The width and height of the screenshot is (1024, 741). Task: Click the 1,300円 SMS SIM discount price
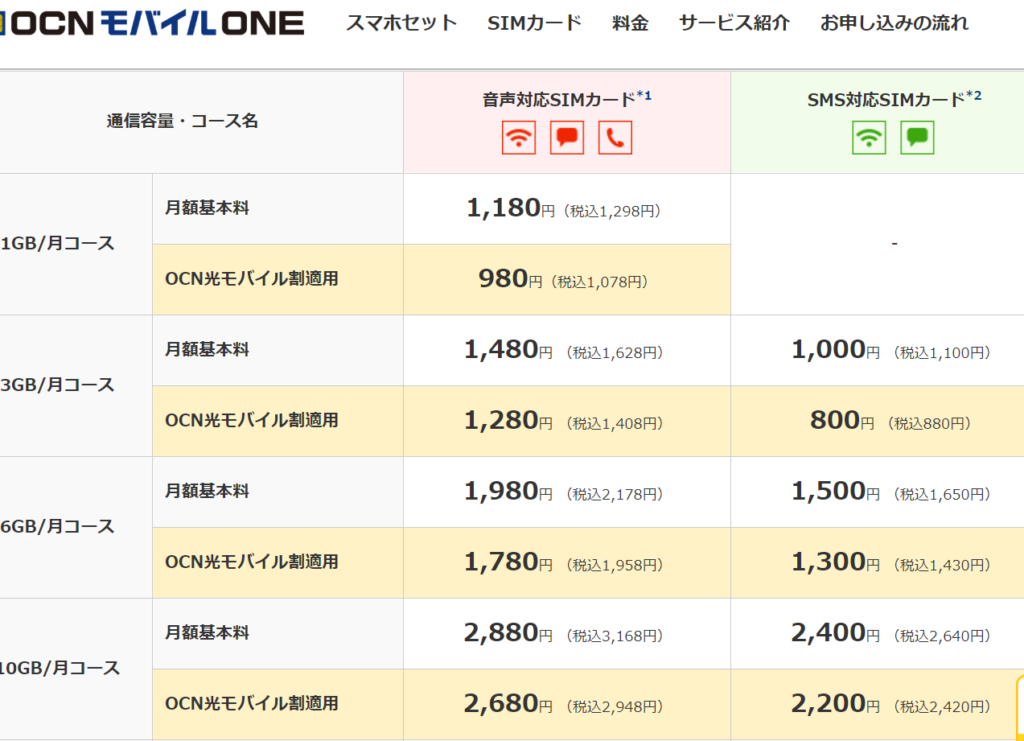click(891, 563)
